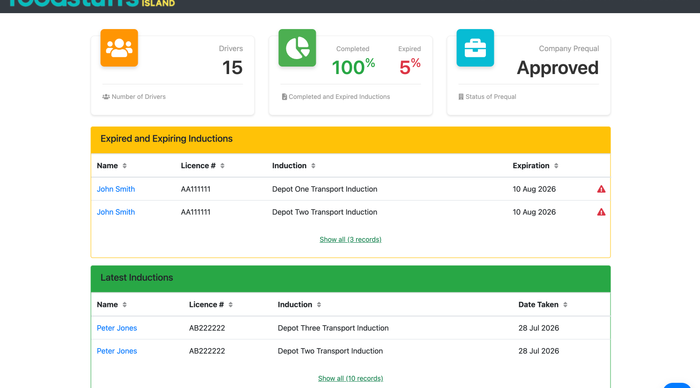Click 'Depot One Transport Induction' cell

325,189
